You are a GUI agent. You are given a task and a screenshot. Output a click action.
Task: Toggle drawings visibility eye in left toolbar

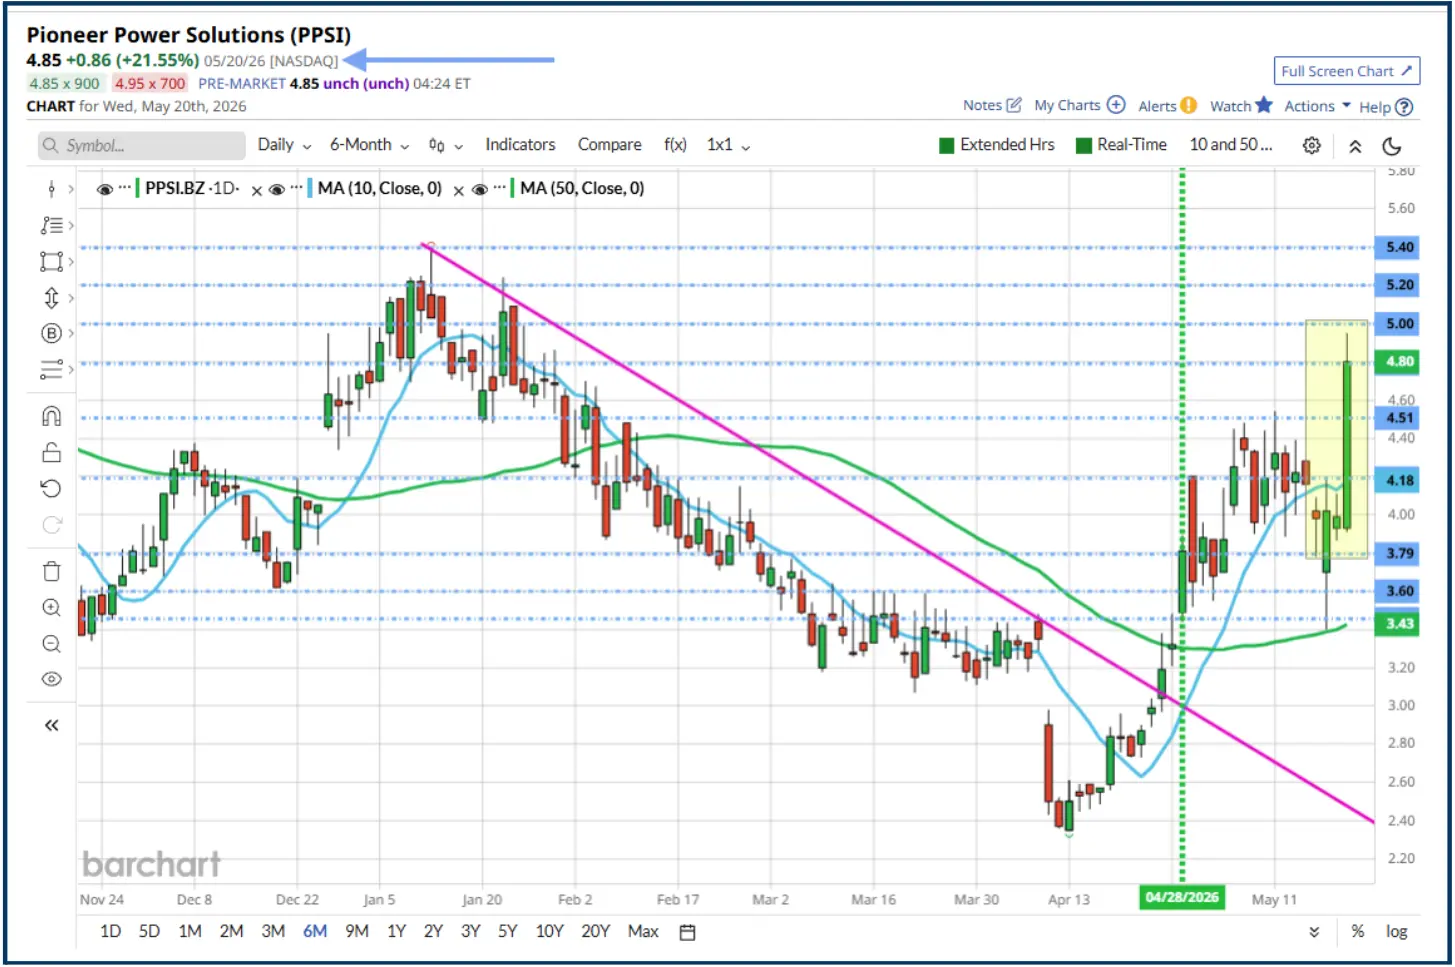click(51, 680)
